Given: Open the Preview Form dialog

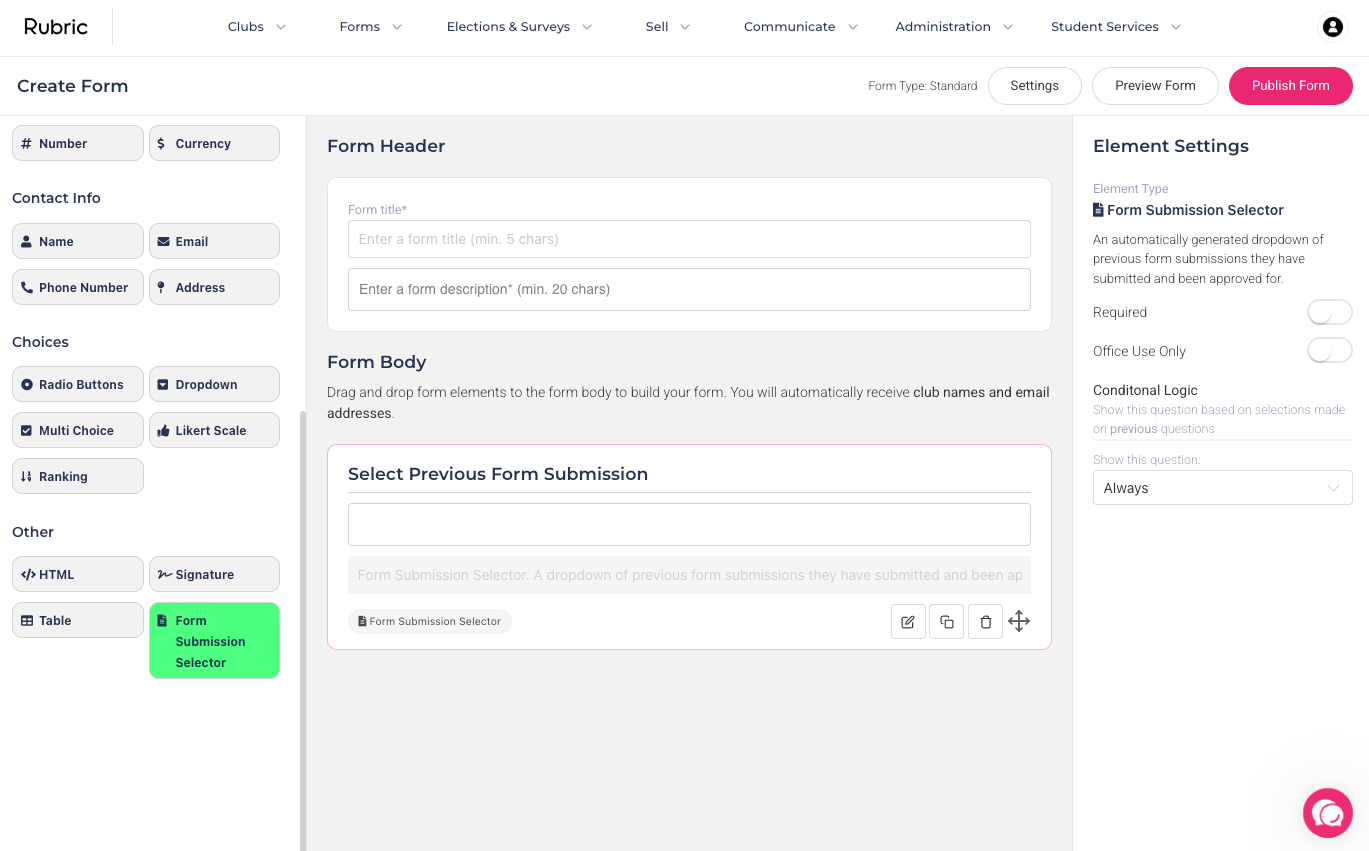Looking at the screenshot, I should click(1155, 86).
